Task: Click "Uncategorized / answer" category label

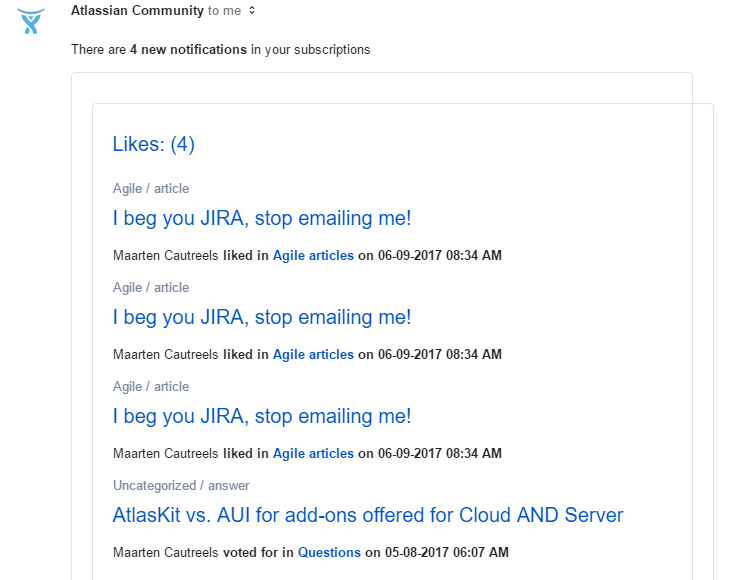Action: pyautogui.click(x=181, y=486)
